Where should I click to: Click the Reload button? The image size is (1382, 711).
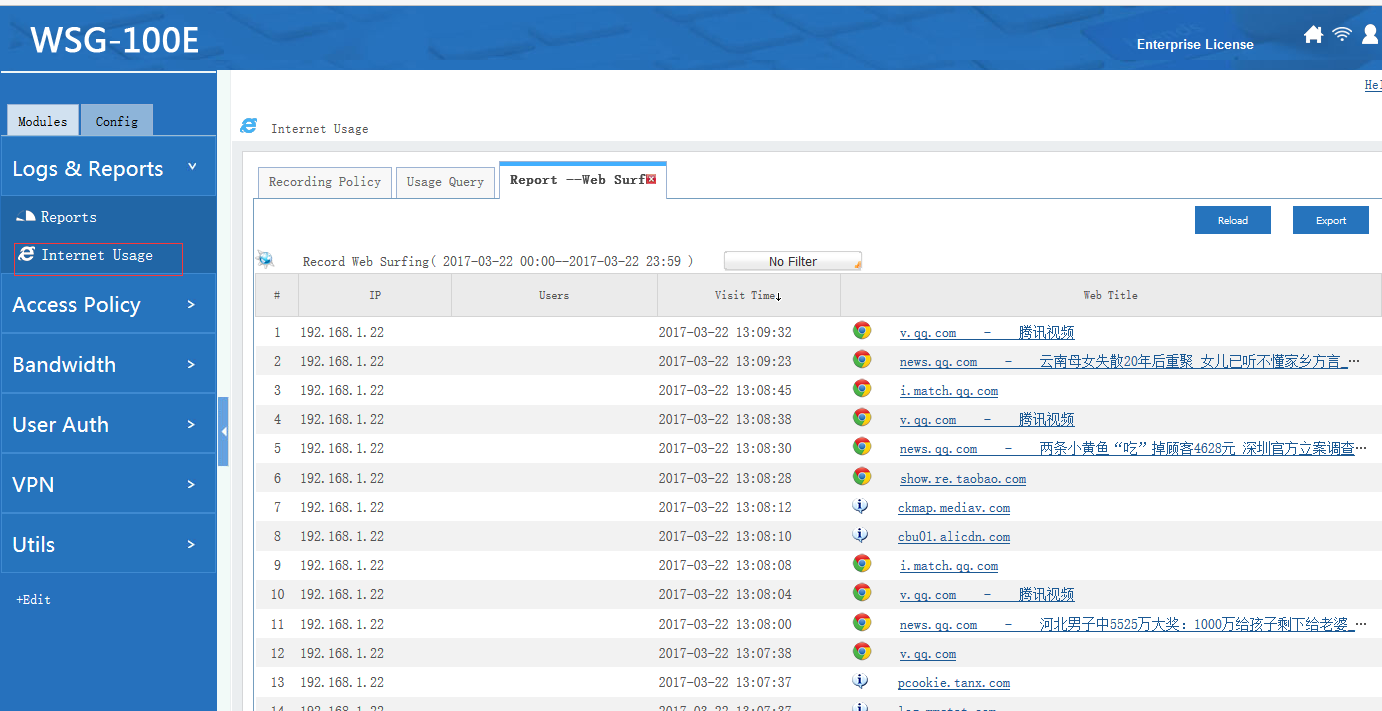pyautogui.click(x=1233, y=220)
